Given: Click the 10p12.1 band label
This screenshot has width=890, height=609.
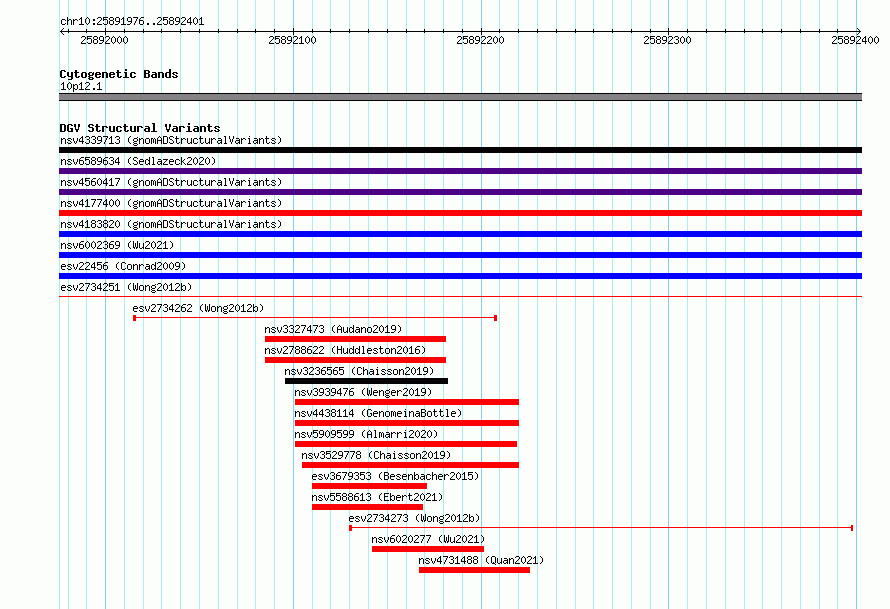Looking at the screenshot, I should point(81,86).
